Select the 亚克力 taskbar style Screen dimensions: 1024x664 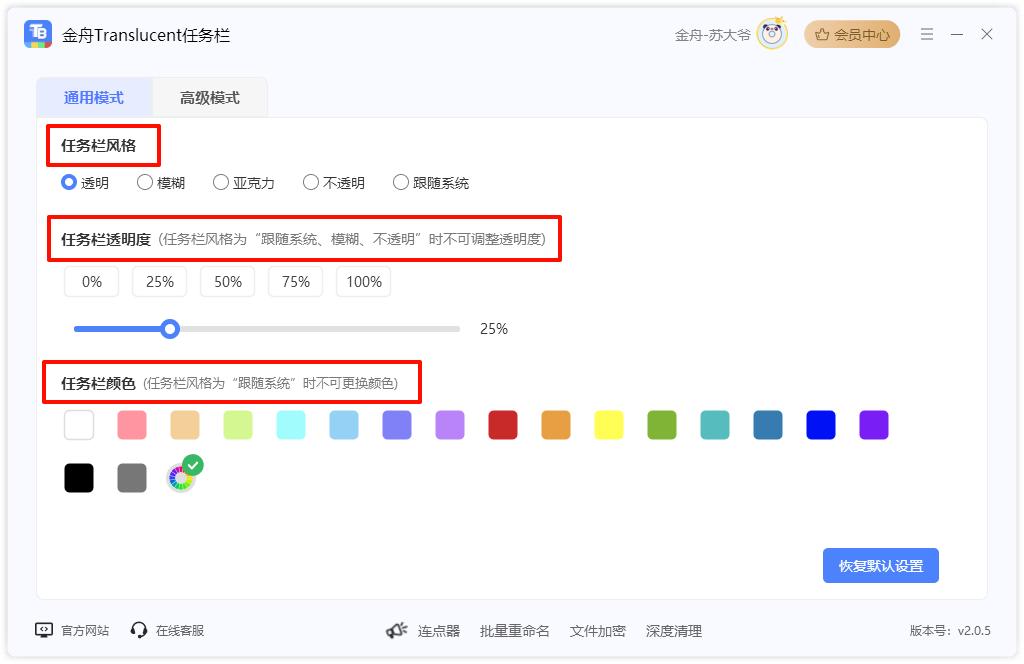pyautogui.click(x=221, y=182)
